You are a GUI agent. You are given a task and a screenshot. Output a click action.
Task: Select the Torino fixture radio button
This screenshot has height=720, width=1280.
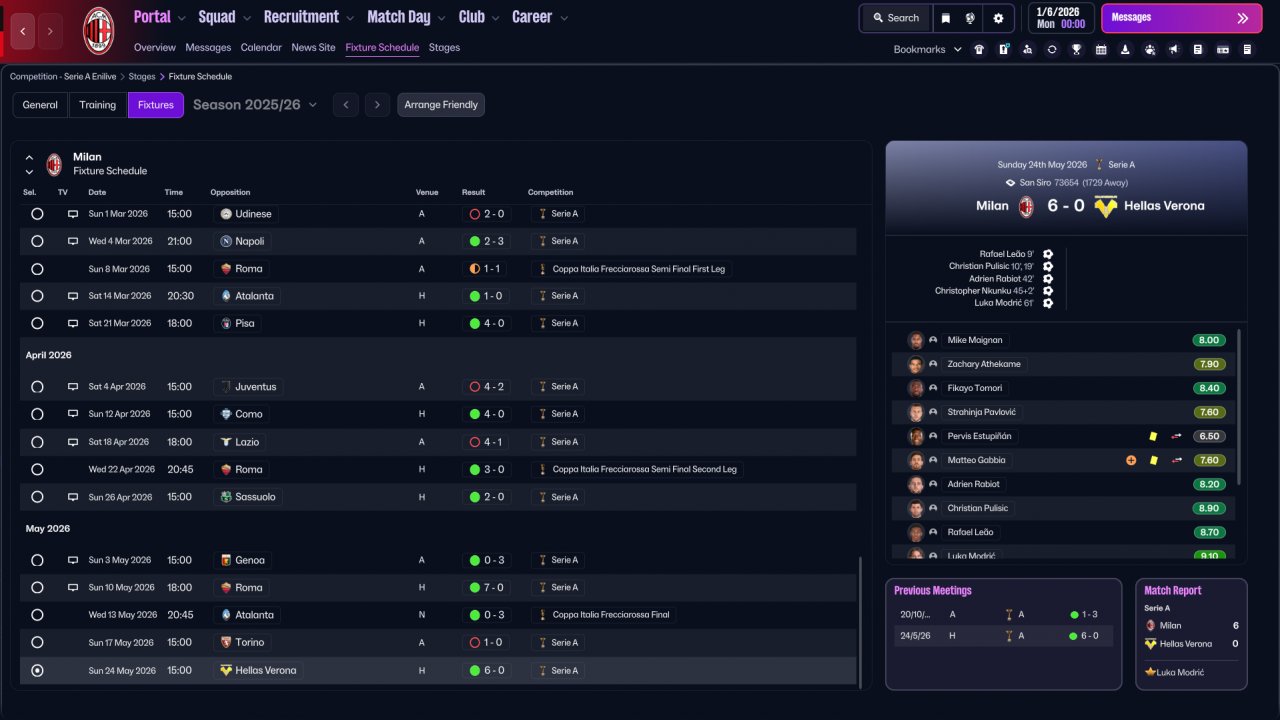[x=37, y=642]
